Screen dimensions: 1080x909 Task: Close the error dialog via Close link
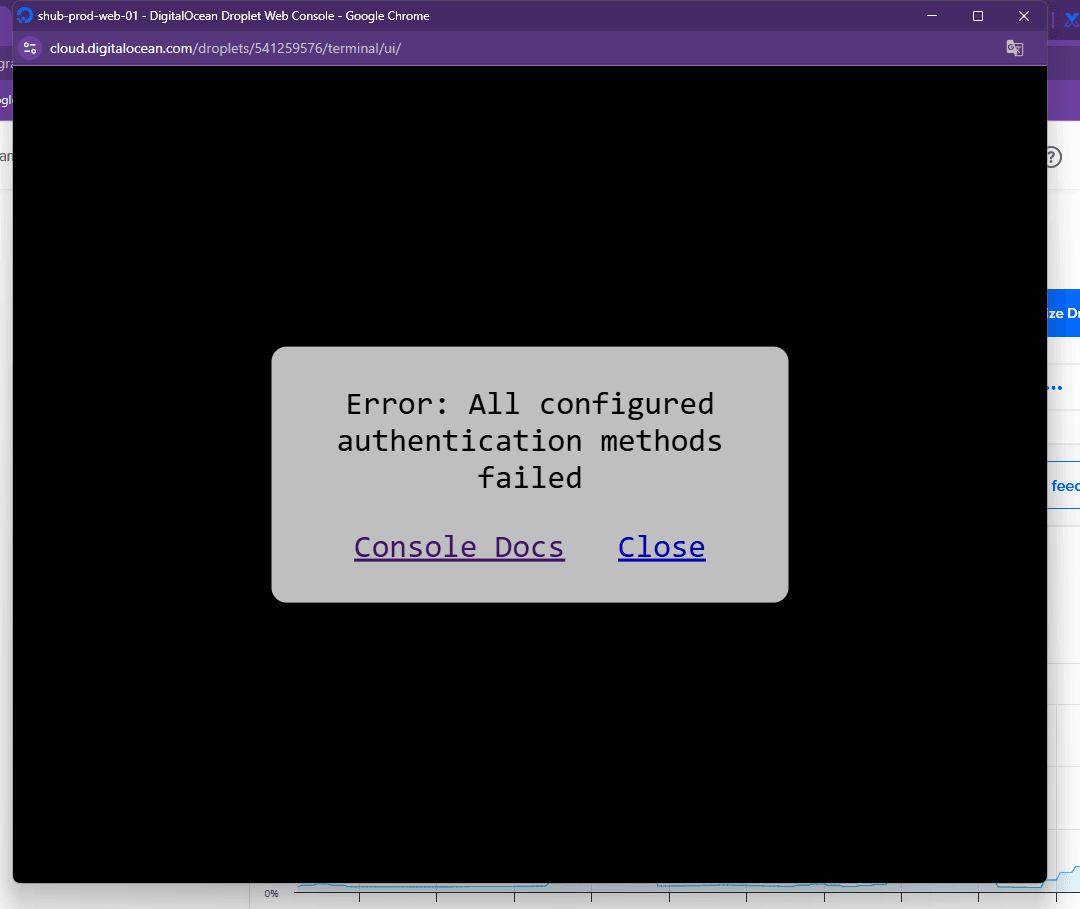(x=661, y=547)
